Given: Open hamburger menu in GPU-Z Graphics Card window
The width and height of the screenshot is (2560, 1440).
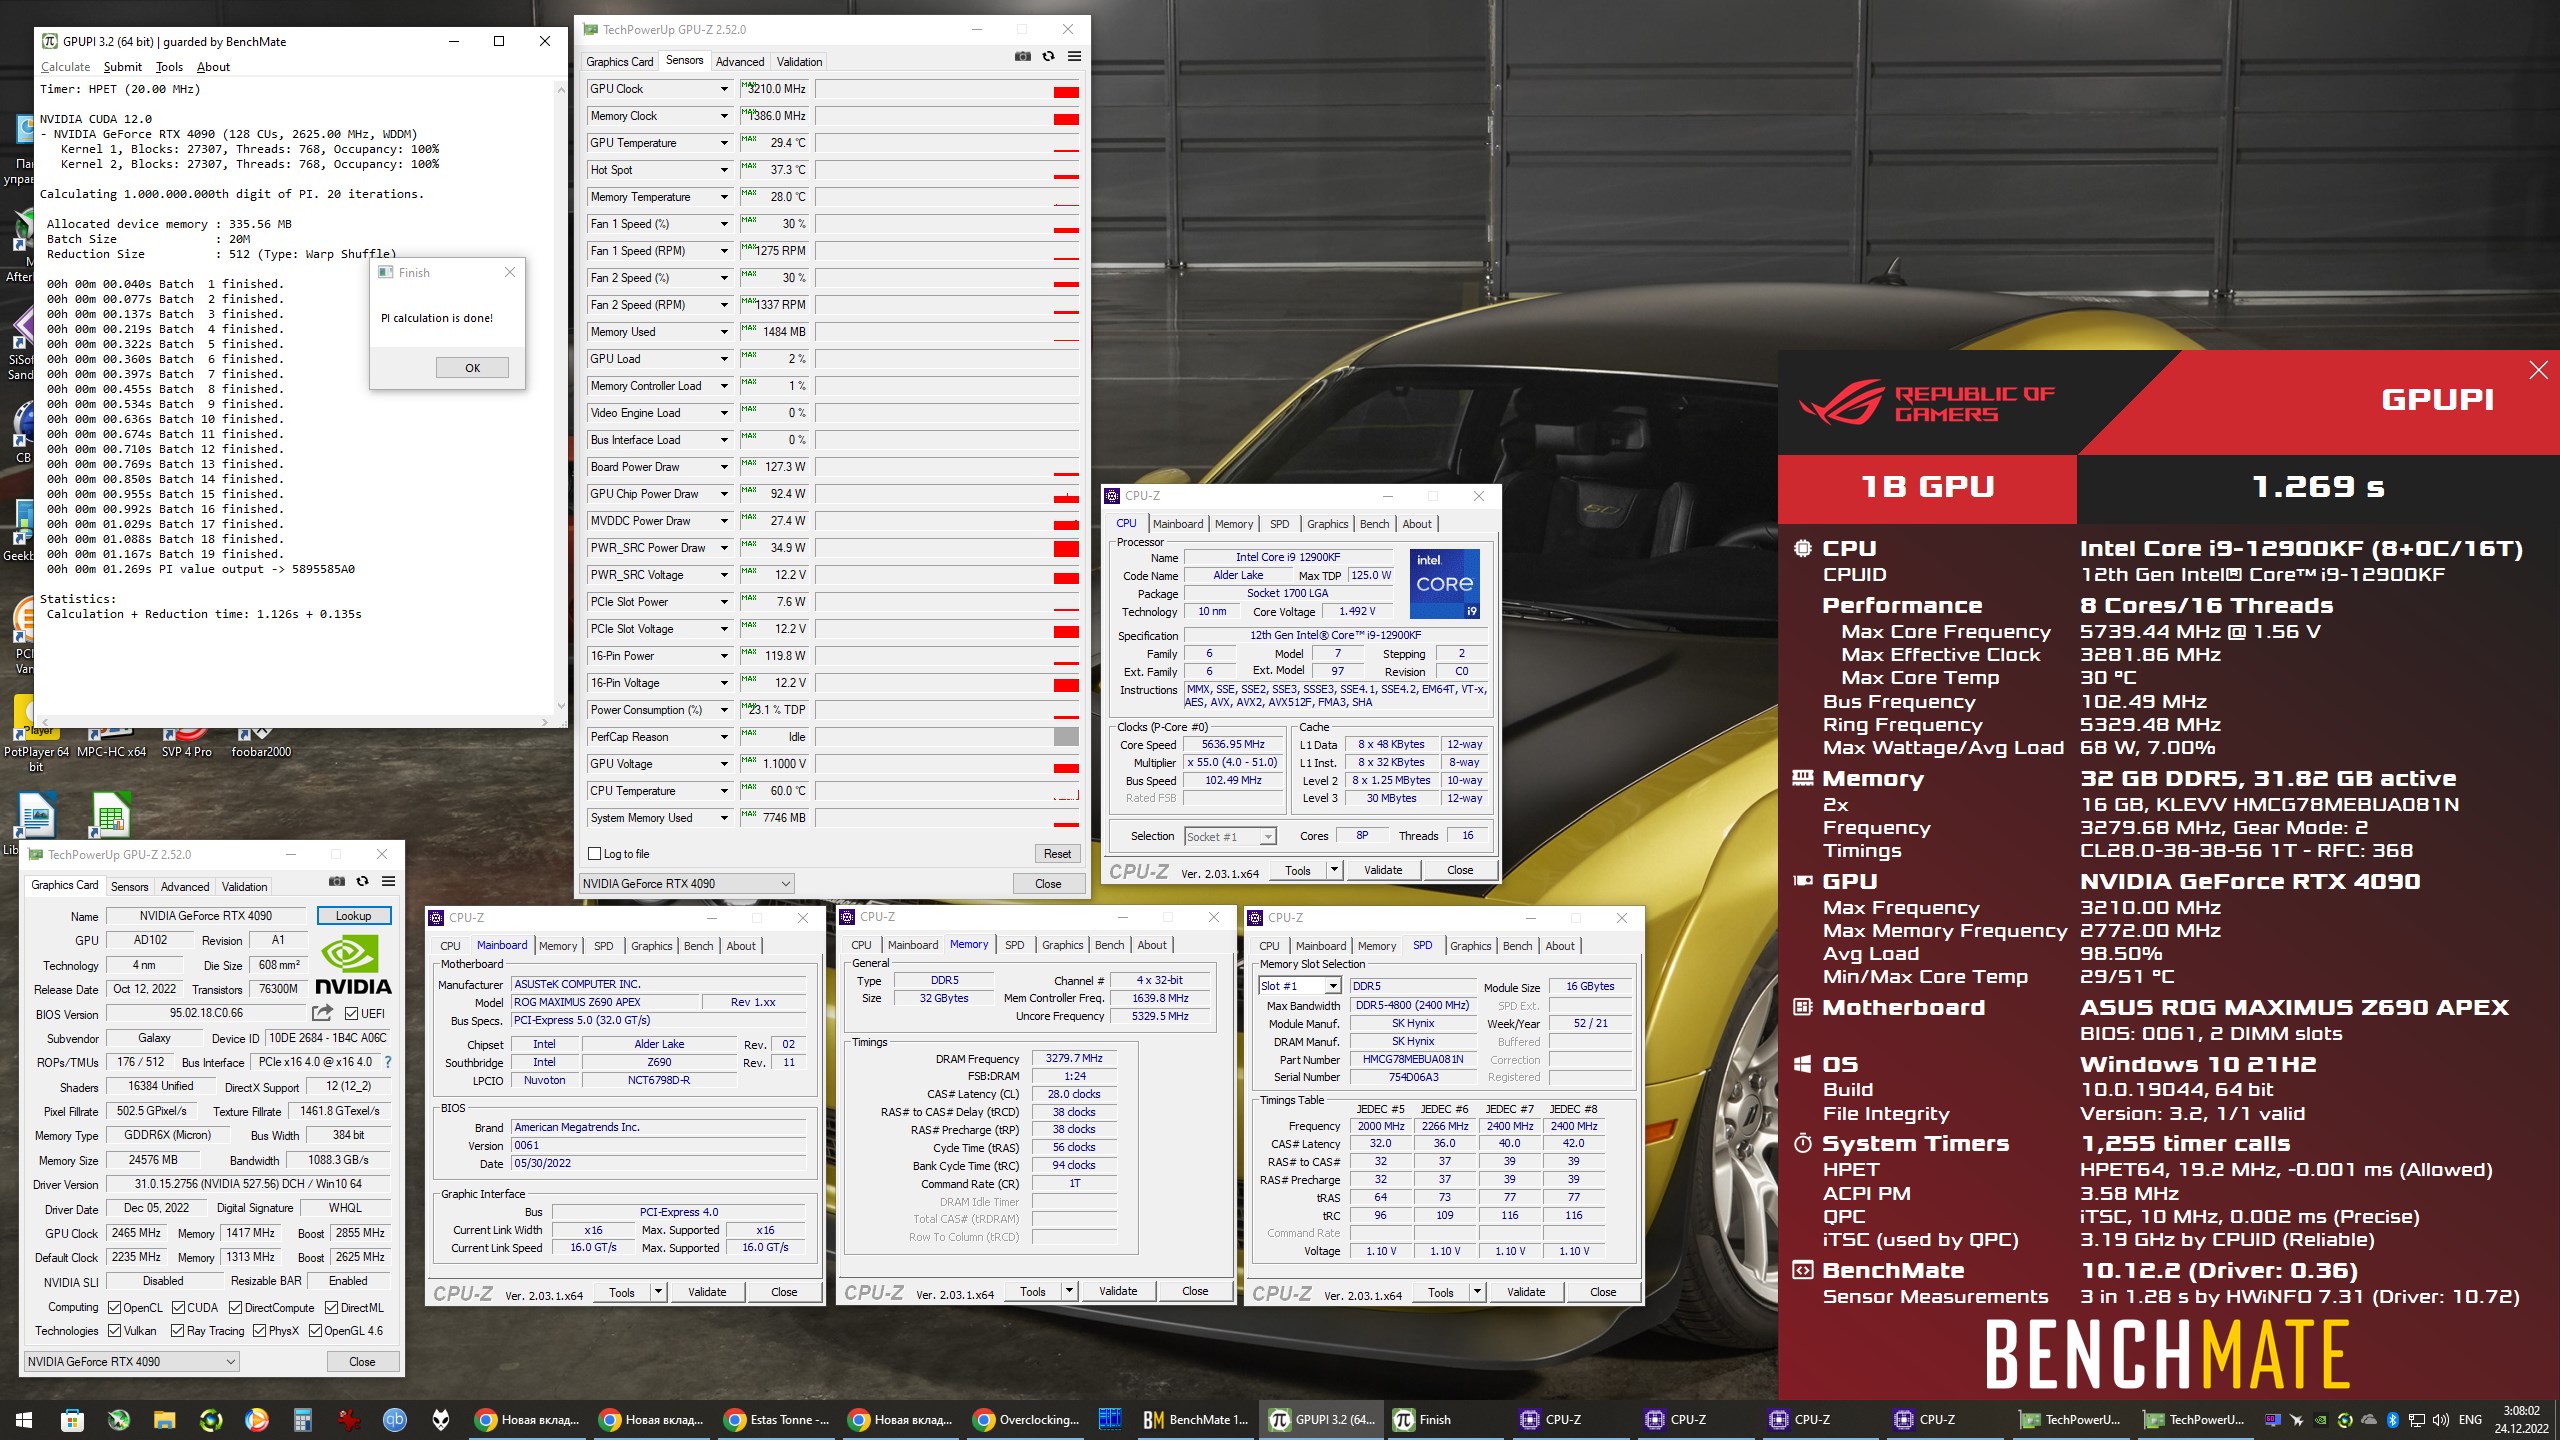Looking at the screenshot, I should 388,881.
